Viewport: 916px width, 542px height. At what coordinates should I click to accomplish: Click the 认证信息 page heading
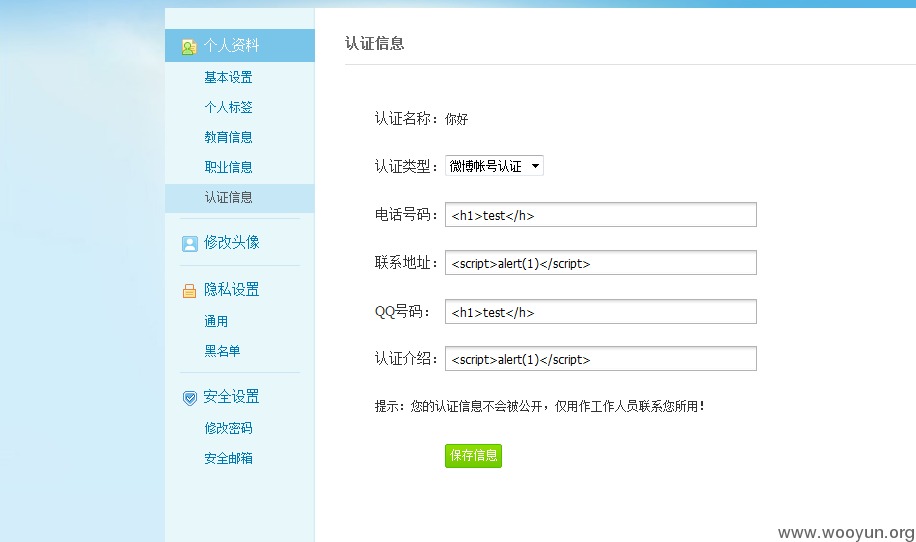[x=374, y=44]
